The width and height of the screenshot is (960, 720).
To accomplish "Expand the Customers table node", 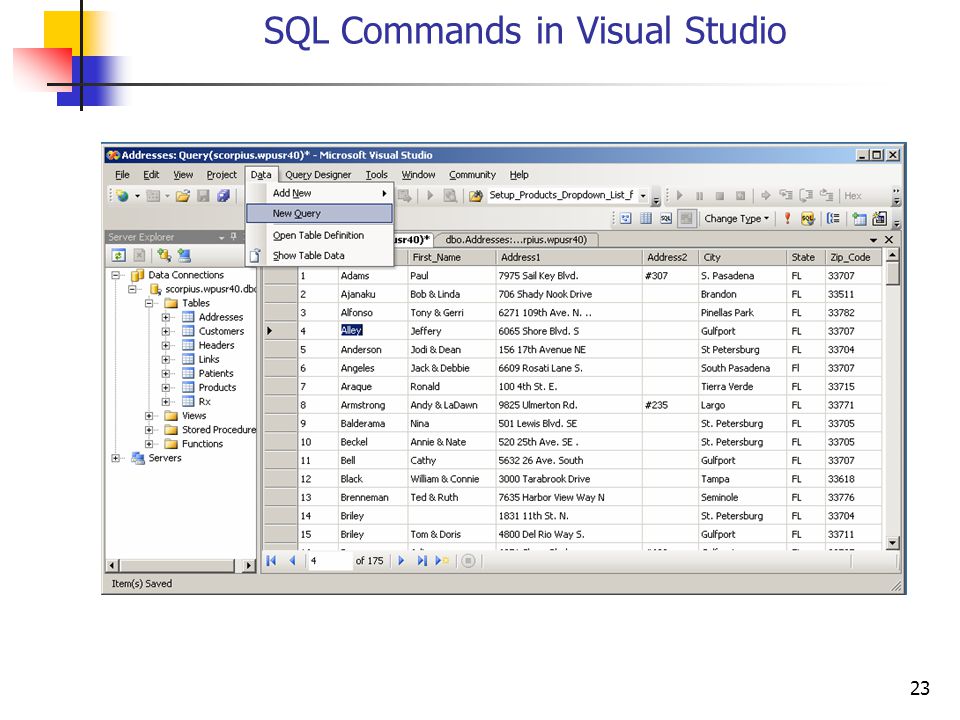I will [165, 331].
